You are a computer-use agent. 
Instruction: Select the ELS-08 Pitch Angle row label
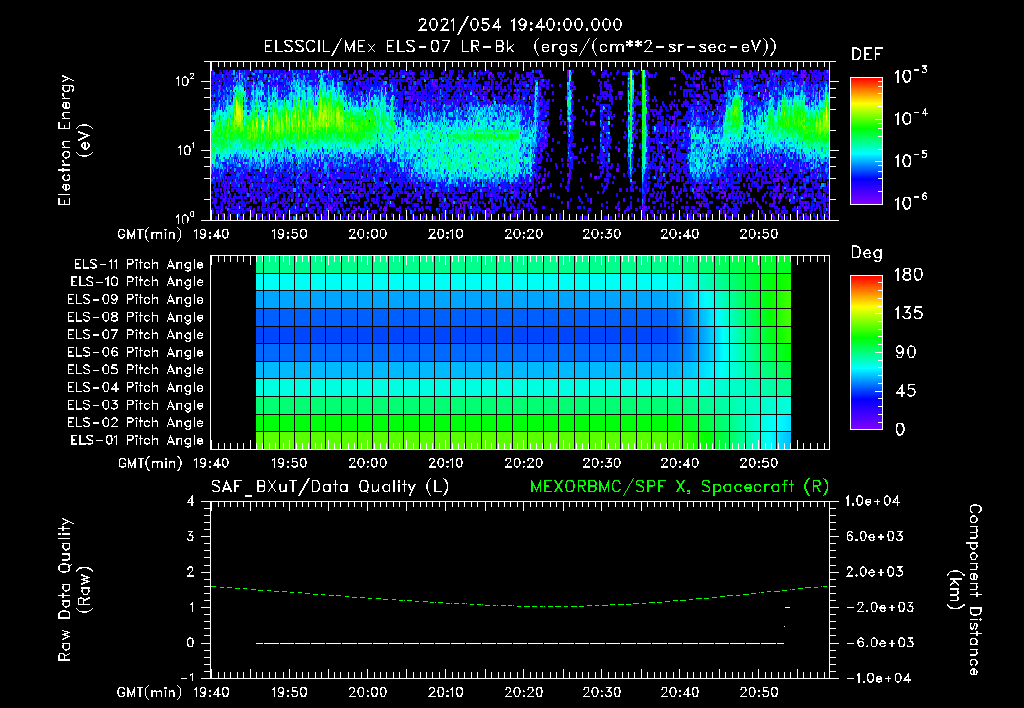136,317
